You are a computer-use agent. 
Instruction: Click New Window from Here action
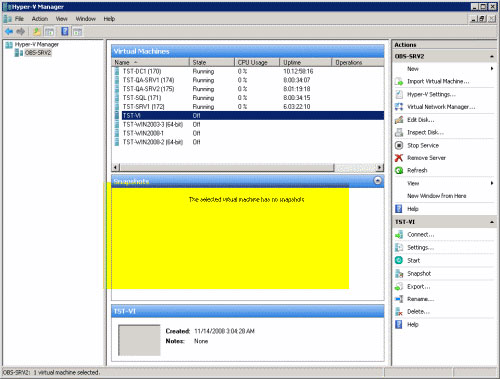[437, 196]
